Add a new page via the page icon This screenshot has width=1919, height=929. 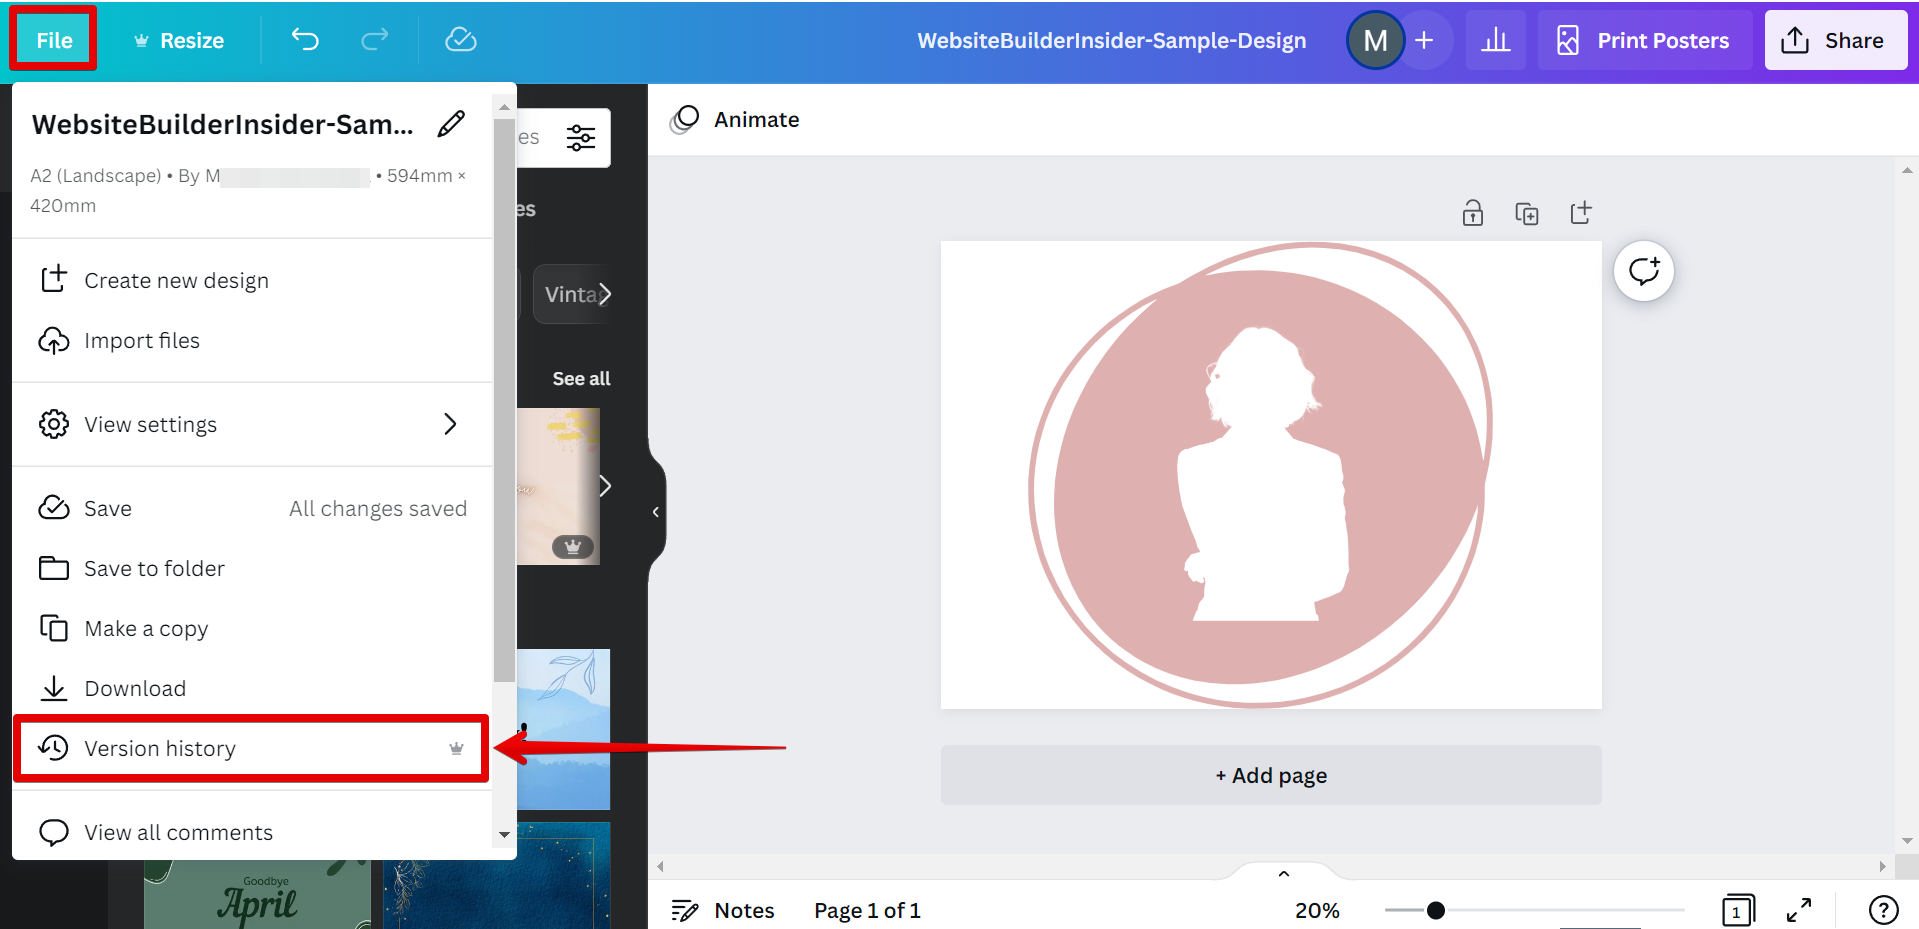click(1580, 212)
